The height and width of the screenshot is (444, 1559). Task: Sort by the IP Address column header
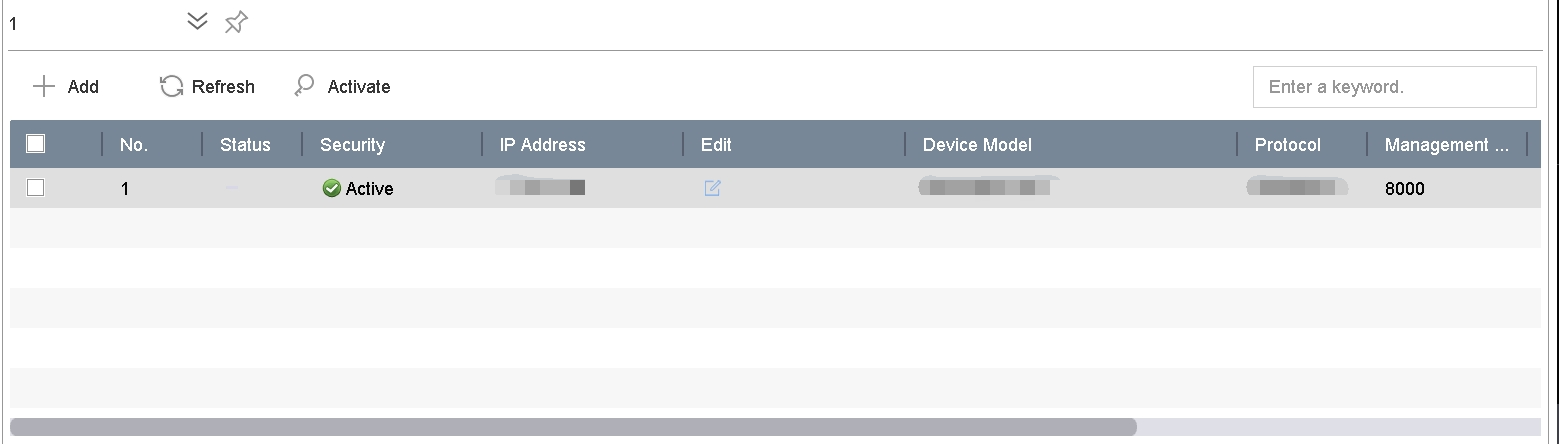[x=542, y=145]
